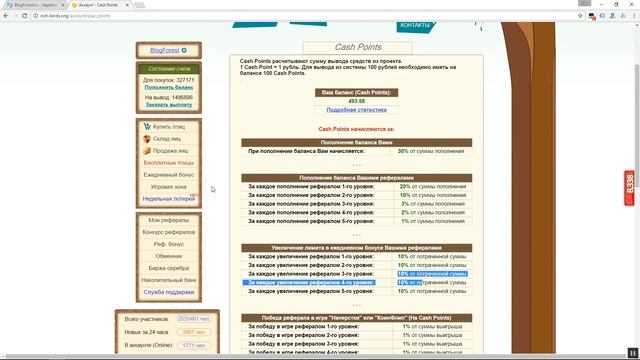Click row За каждое пополнение рефералом 5-го уровня
Viewport: 640px width, 360px height.
pos(356,221)
